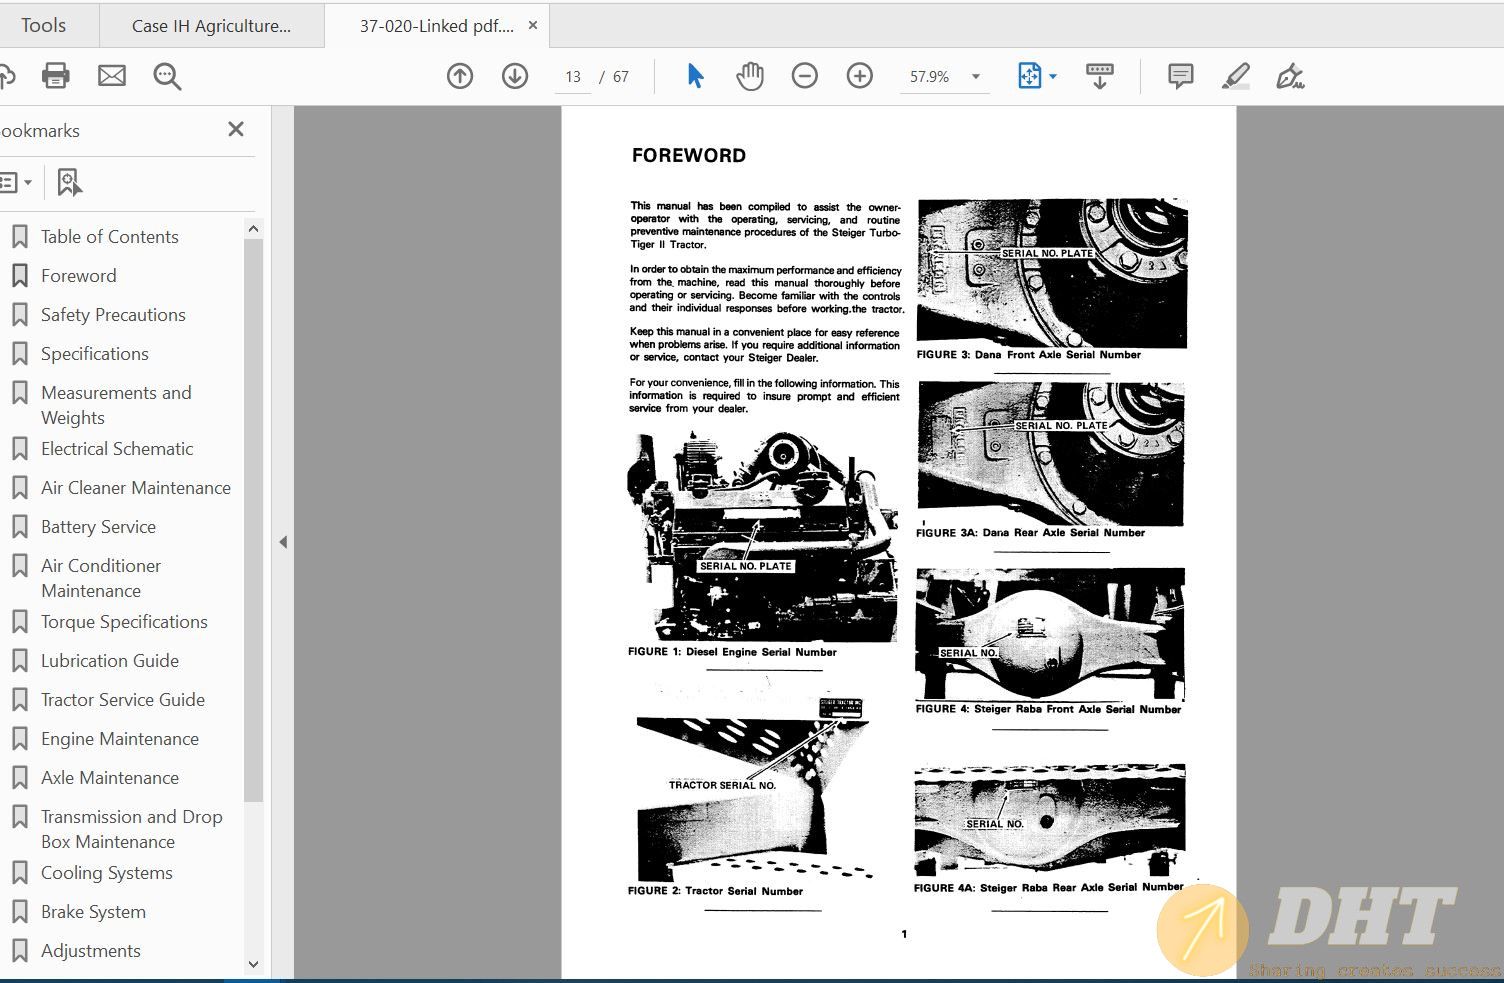
Task: Click the page number 1 at the bottom of the page
Action: click(904, 934)
